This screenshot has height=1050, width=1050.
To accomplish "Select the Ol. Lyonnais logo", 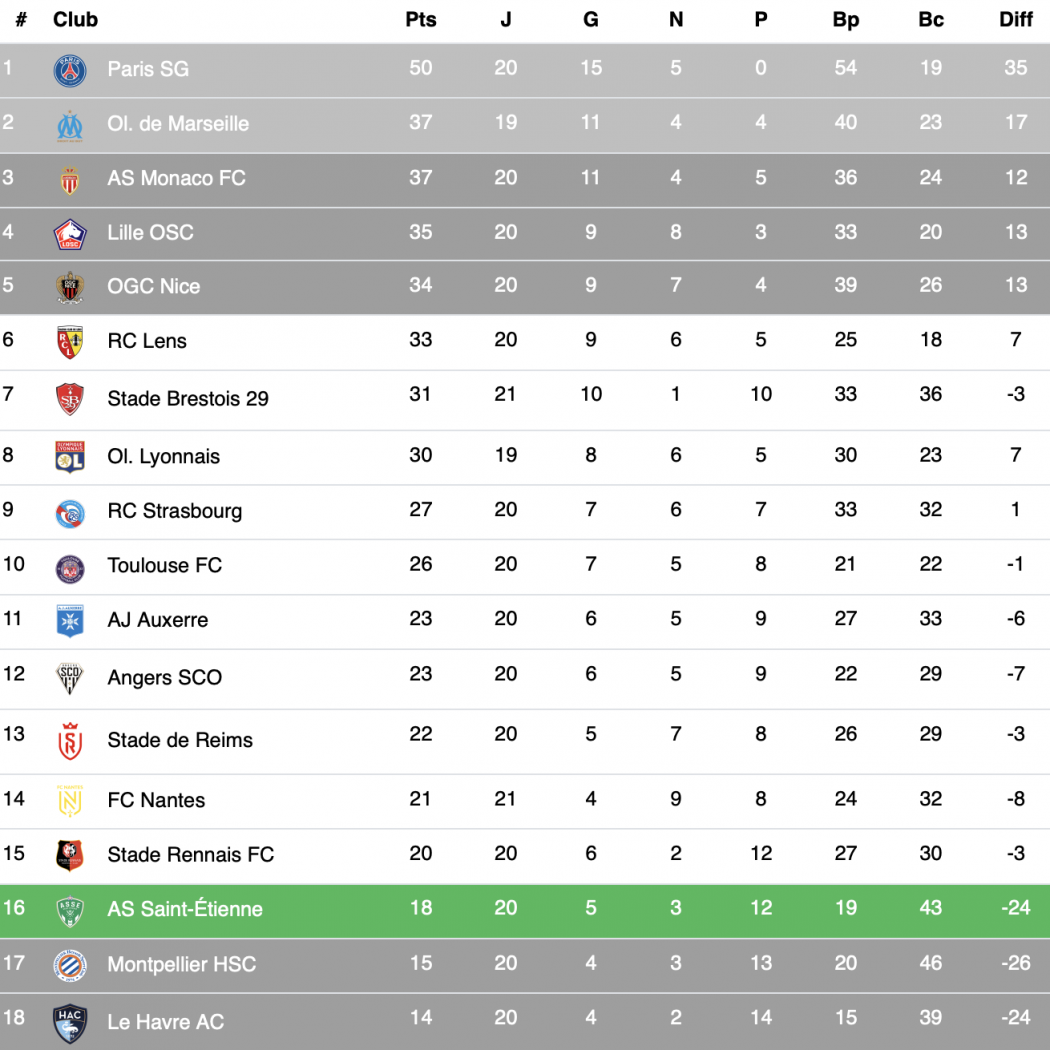I will click(70, 457).
